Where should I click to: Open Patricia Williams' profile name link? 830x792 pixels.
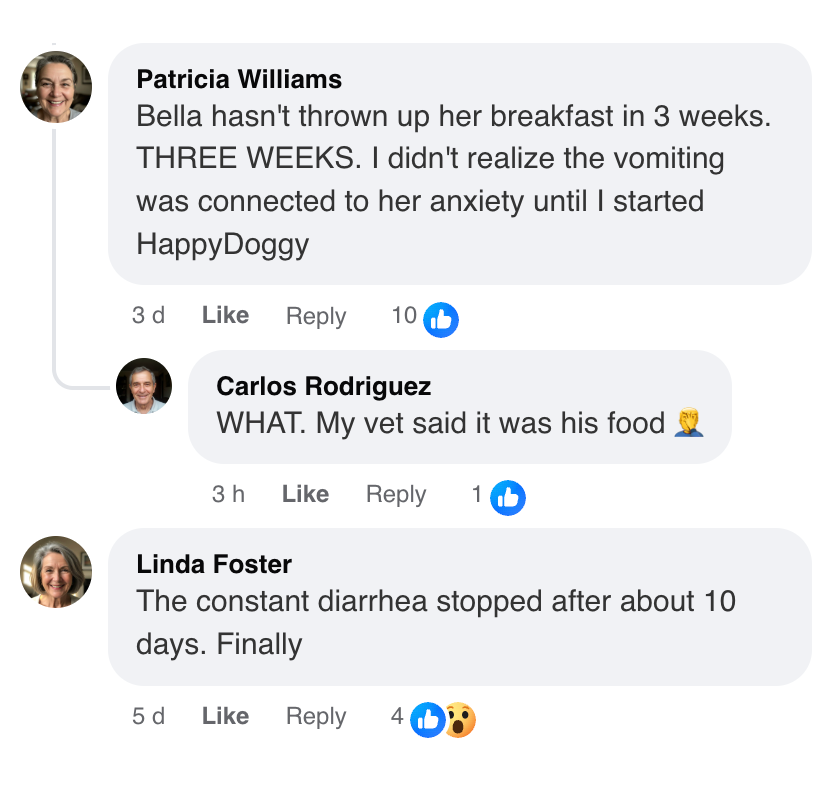tap(239, 79)
